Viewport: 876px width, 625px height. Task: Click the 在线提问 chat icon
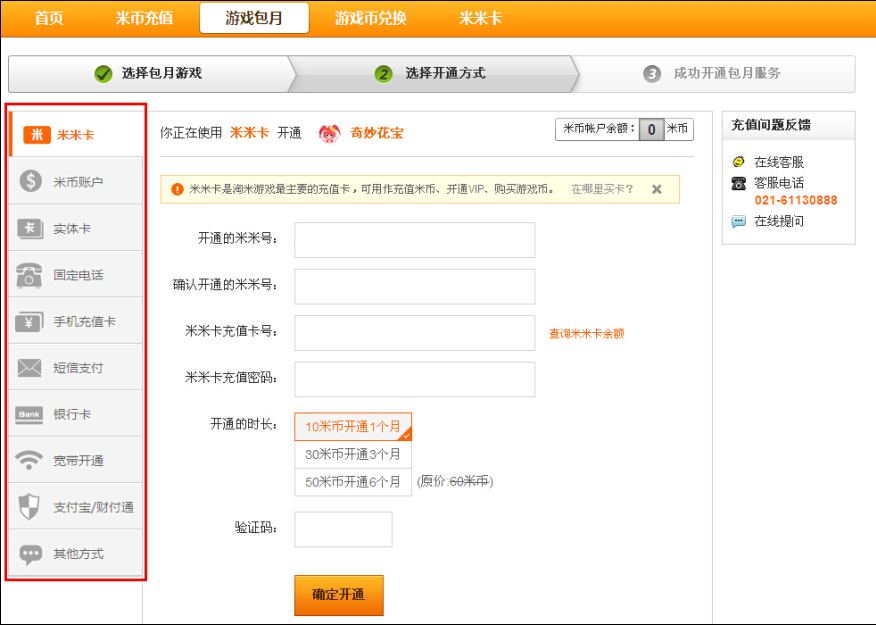(739, 221)
